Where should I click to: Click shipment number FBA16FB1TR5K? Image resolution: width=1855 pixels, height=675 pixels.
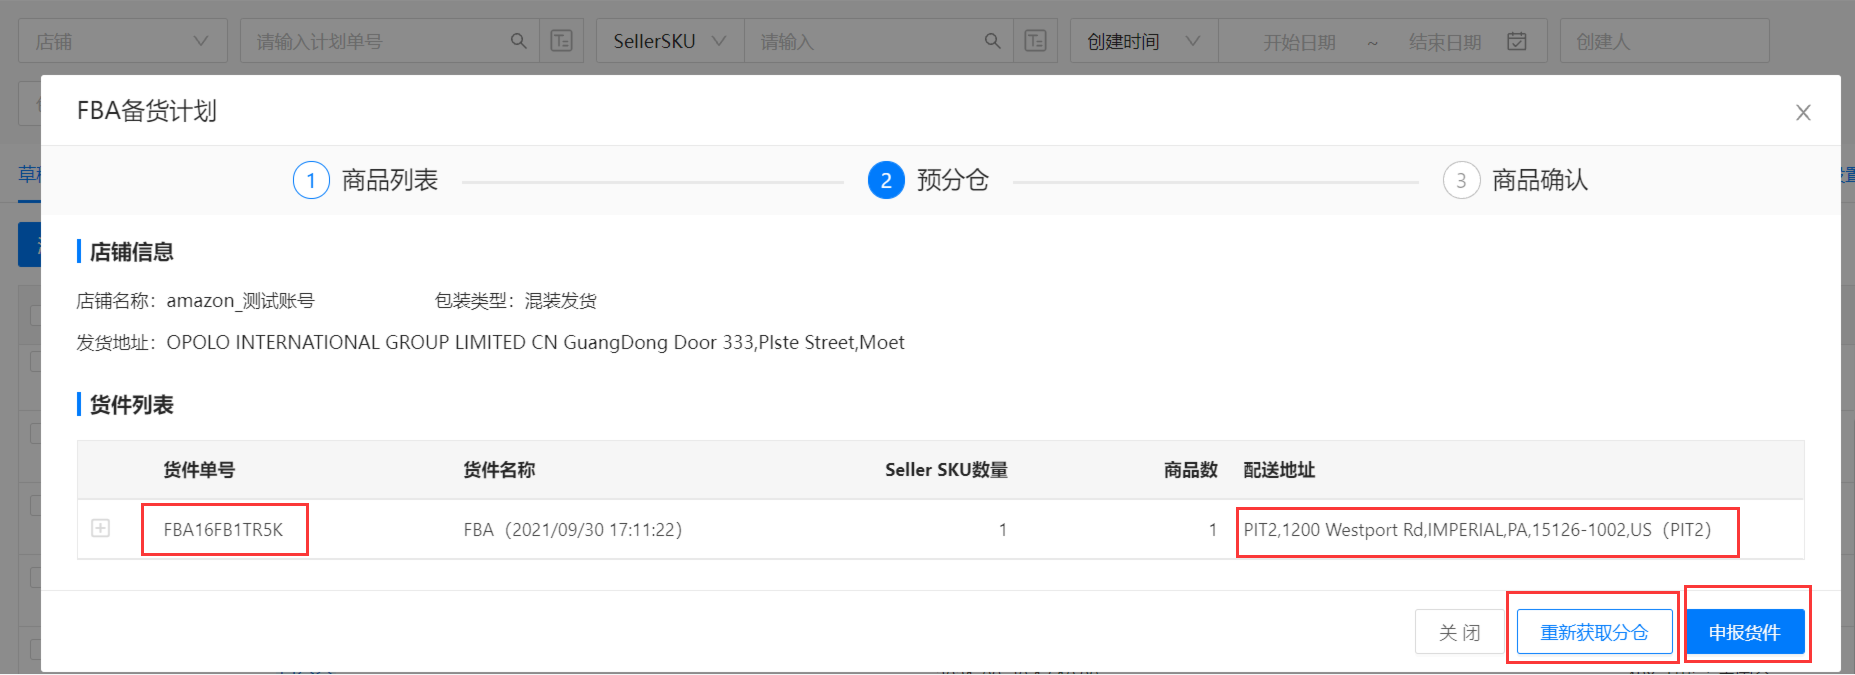[x=223, y=530]
